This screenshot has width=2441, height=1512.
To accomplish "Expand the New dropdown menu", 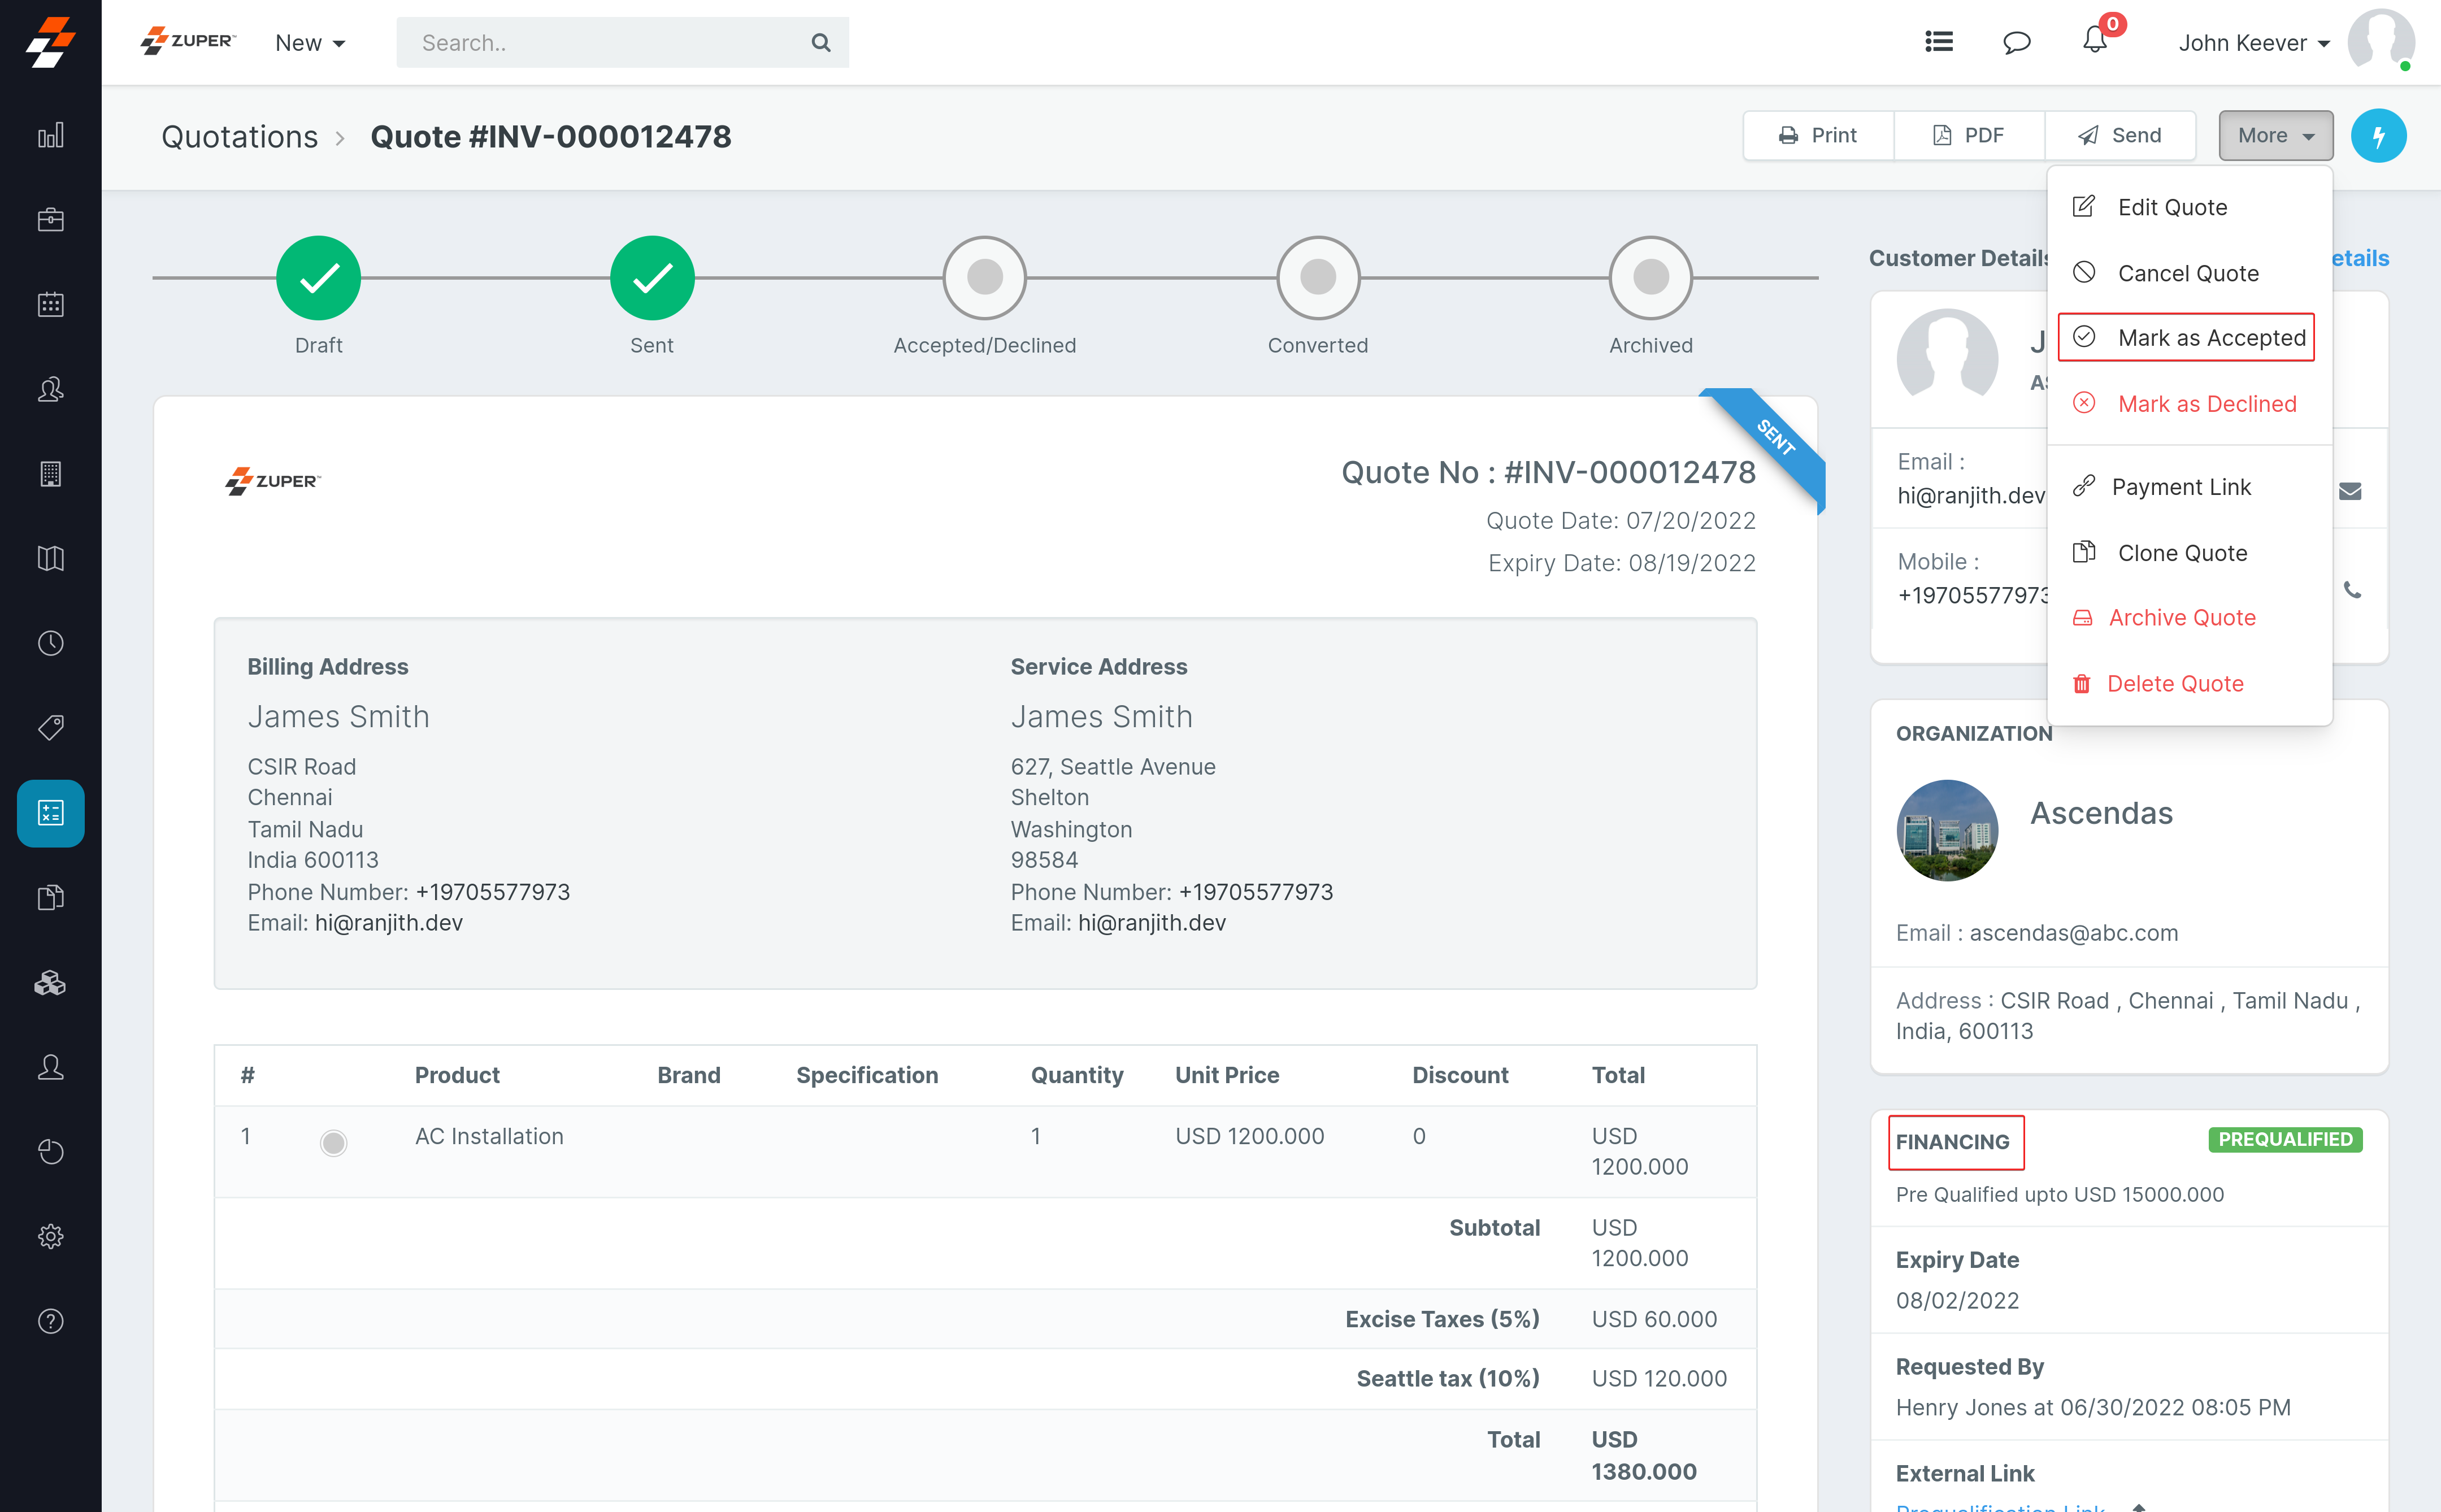I will pos(310,43).
